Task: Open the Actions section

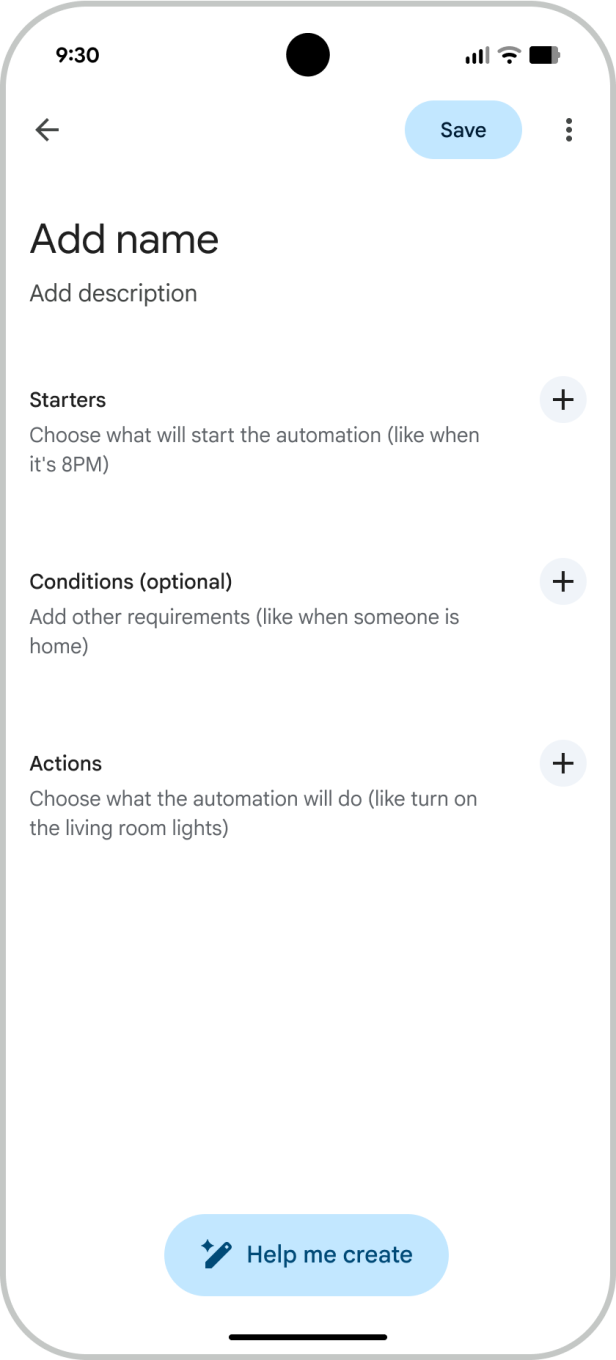Action: tap(66, 764)
